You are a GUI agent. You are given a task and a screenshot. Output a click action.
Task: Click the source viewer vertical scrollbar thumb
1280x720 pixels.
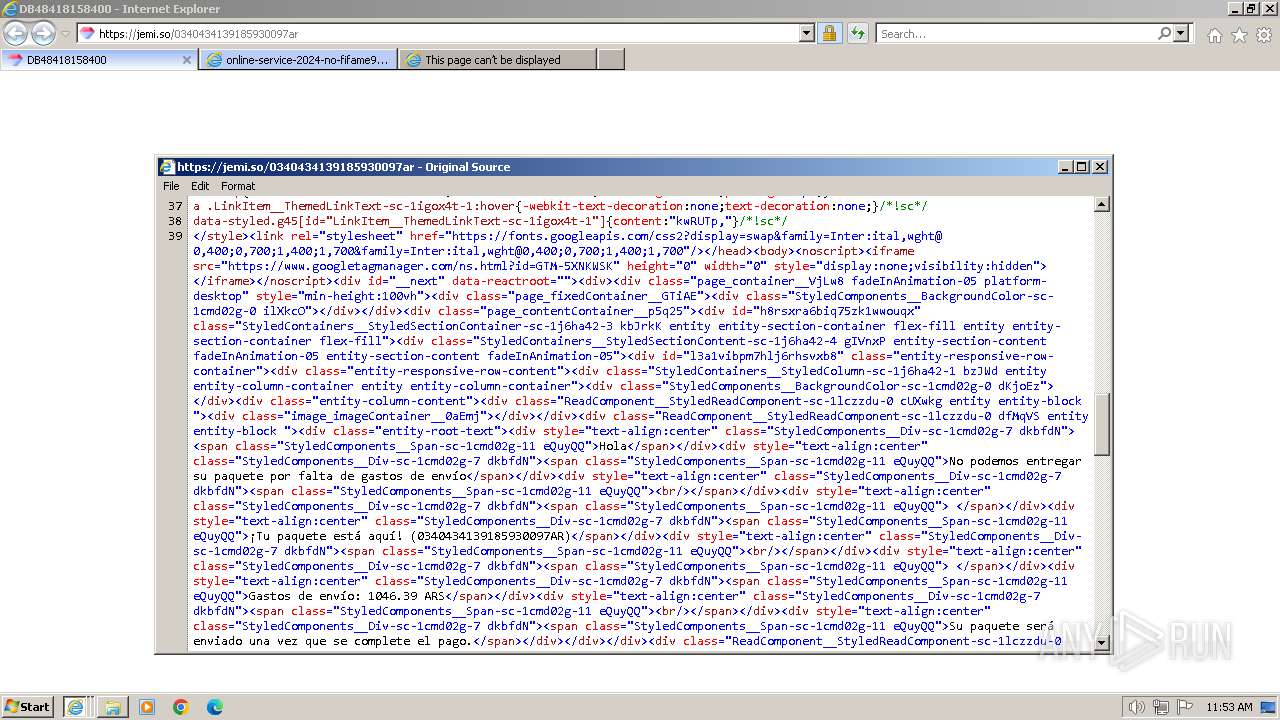pyautogui.click(x=1102, y=424)
